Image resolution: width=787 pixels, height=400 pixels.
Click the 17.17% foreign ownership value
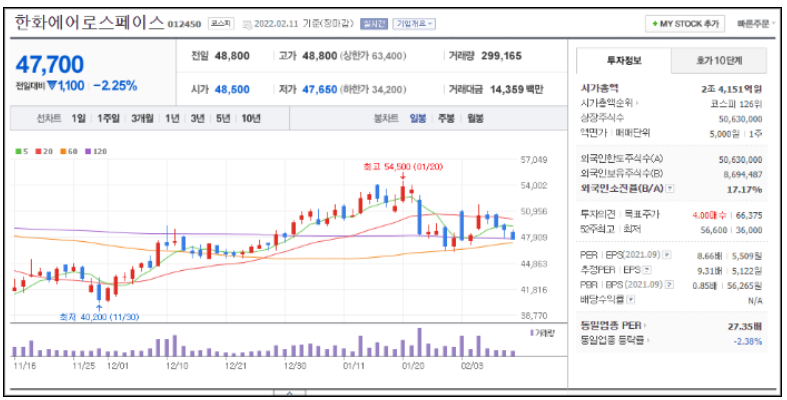click(x=744, y=189)
